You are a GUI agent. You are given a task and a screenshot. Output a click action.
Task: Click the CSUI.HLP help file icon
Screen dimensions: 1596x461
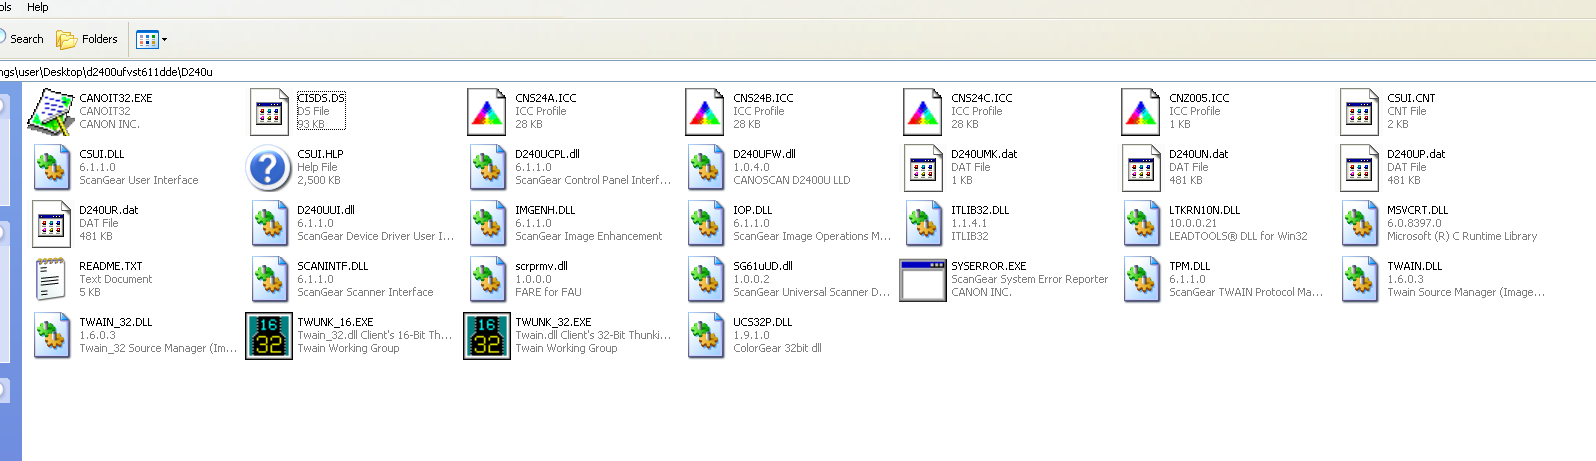(x=269, y=168)
